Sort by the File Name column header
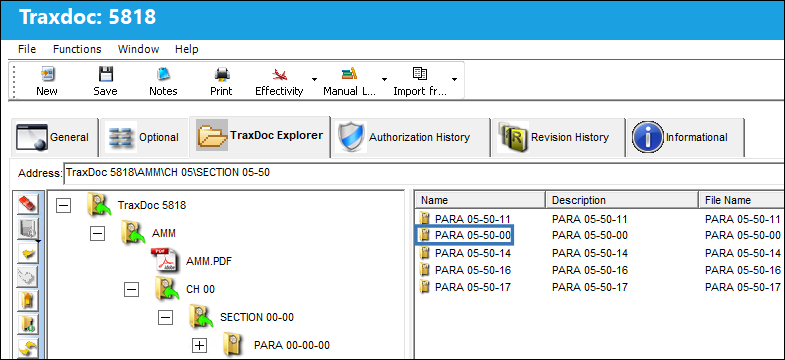785x360 pixels. point(741,200)
